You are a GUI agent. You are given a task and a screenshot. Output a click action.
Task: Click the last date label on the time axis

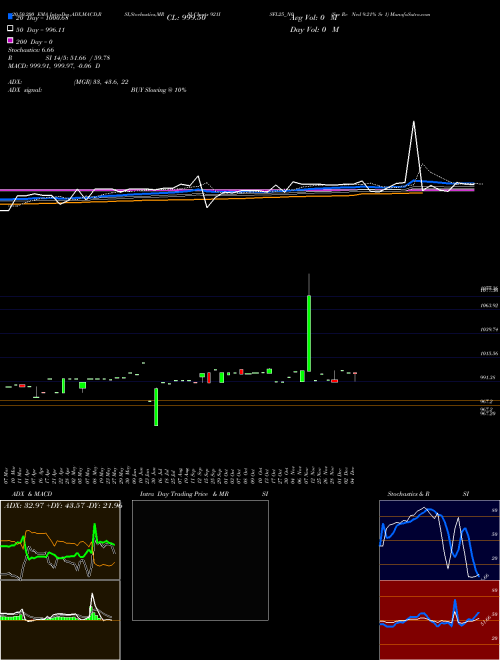(x=352, y=475)
